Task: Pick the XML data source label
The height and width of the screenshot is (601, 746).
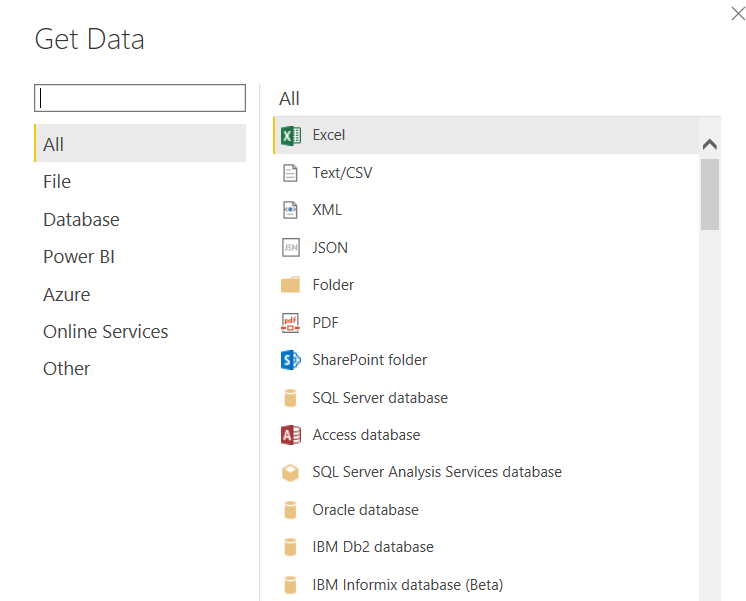Action: (327, 210)
